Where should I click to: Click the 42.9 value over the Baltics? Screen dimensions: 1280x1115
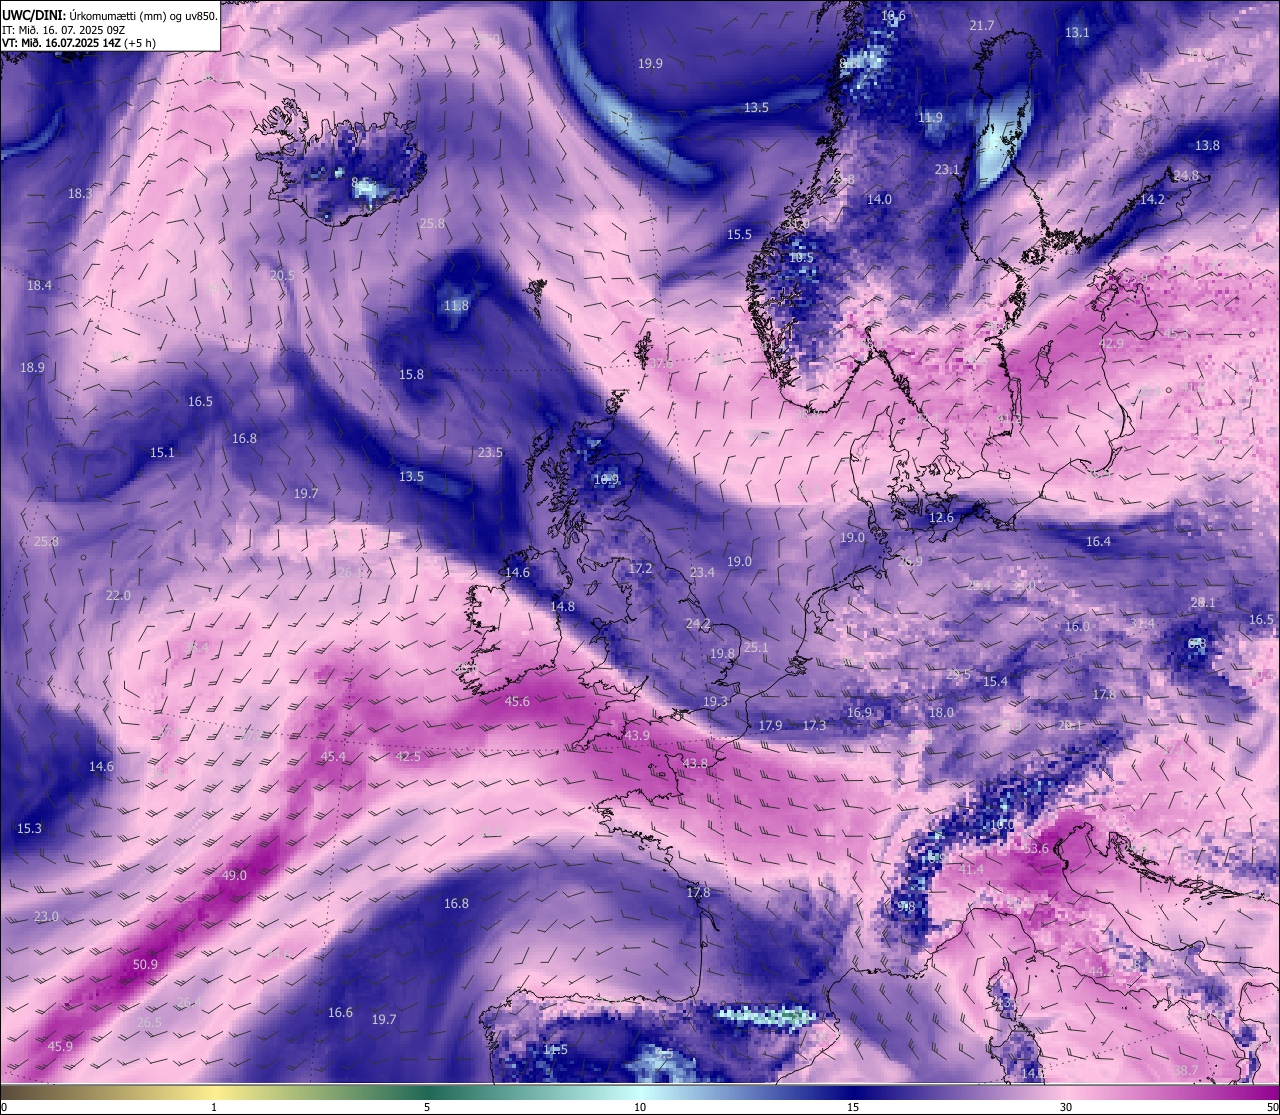[x=1111, y=343]
